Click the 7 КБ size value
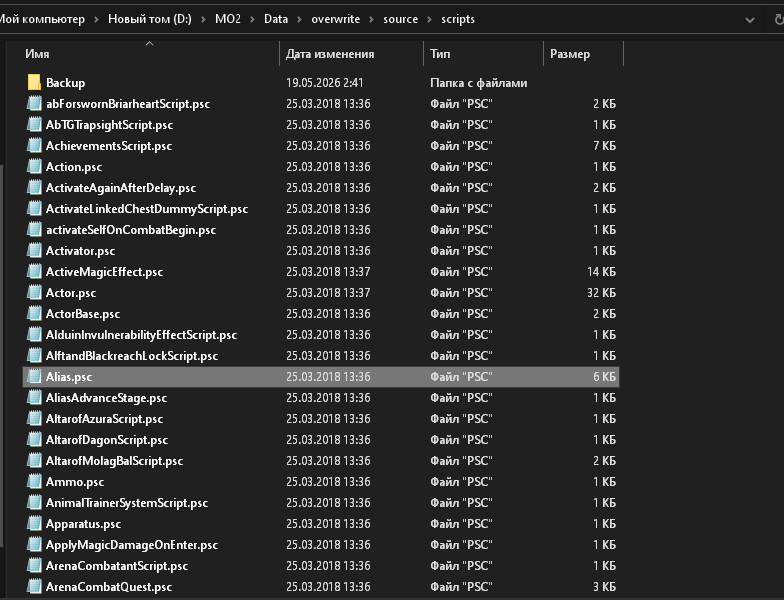 (604, 146)
